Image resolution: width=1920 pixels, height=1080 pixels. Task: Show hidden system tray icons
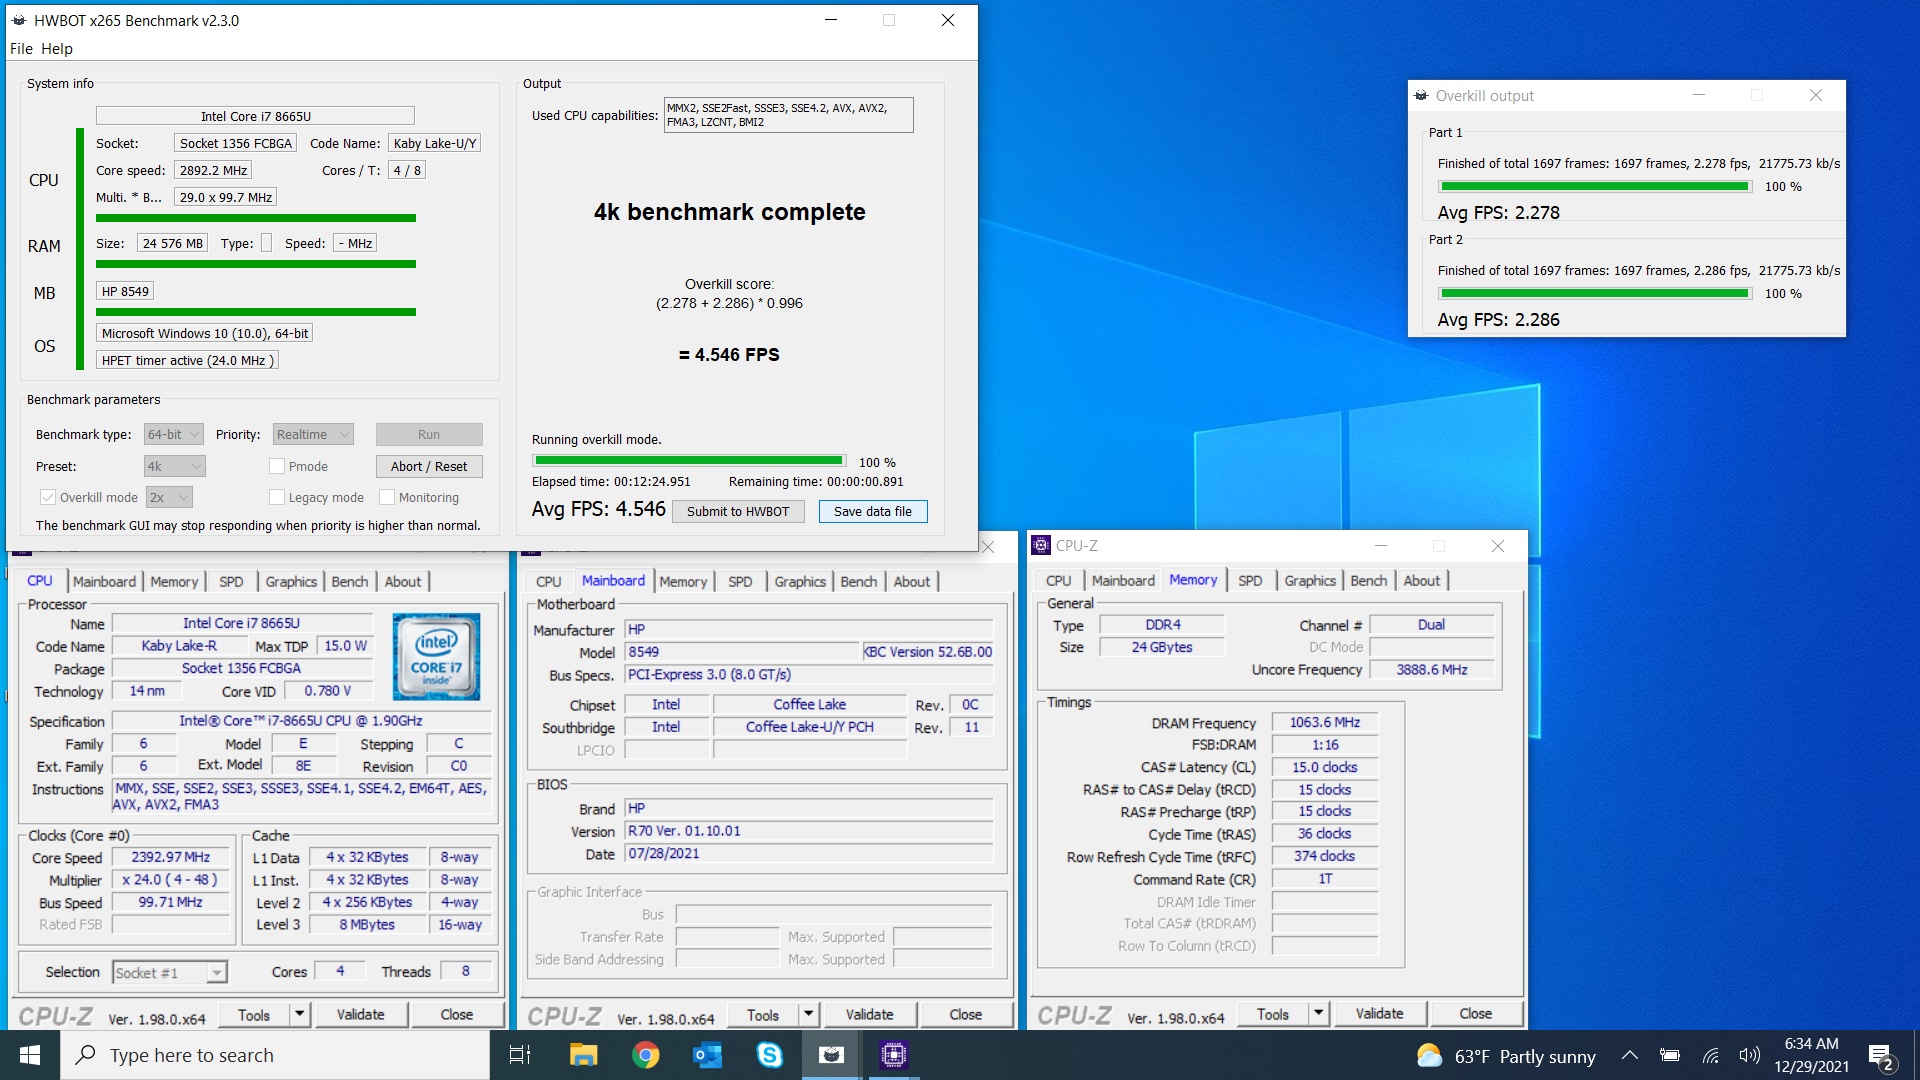click(1630, 1055)
